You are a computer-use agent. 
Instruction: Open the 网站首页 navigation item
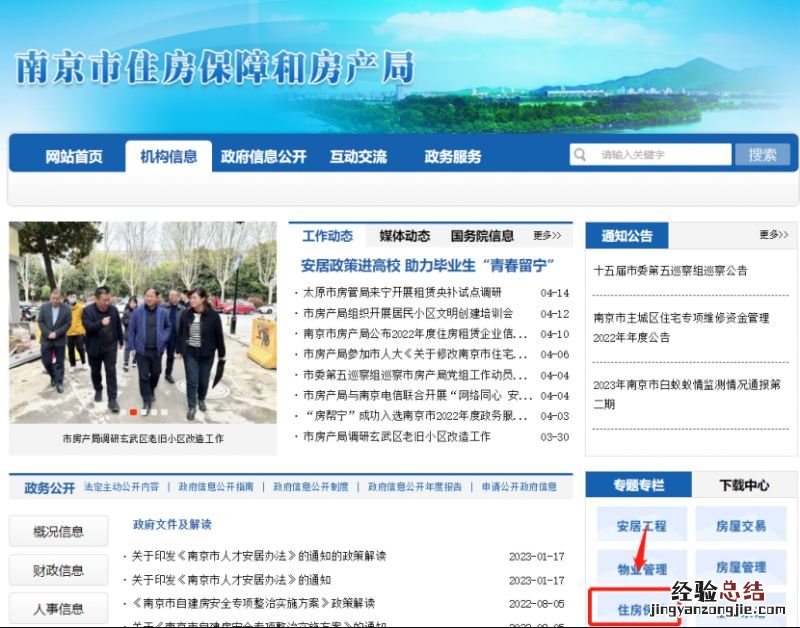73,156
